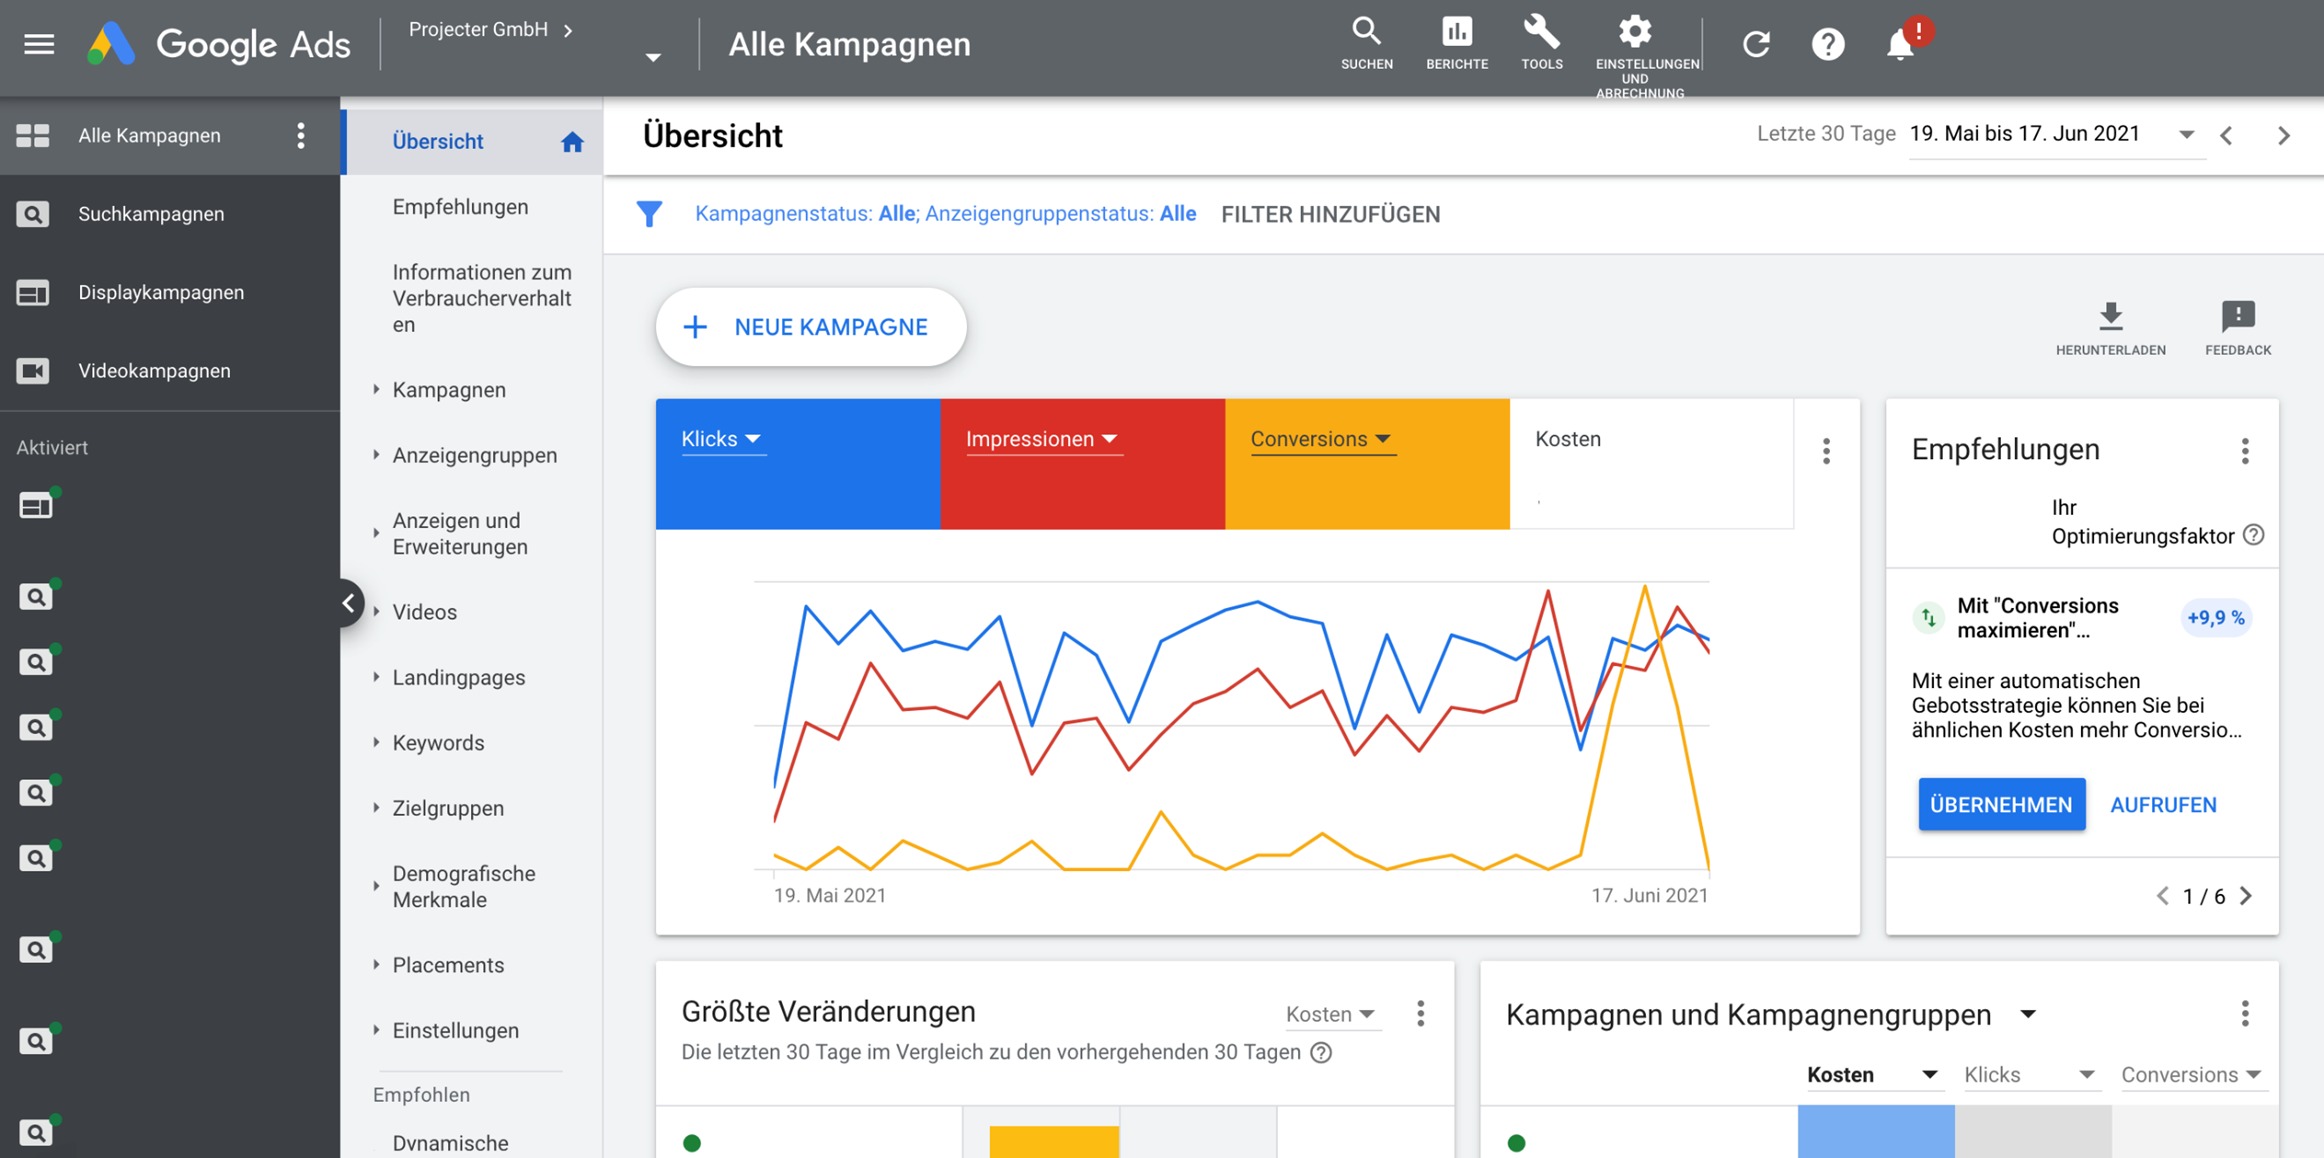This screenshot has height=1158, width=2324.
Task: Click the blue filter funnel icon
Action: point(649,214)
